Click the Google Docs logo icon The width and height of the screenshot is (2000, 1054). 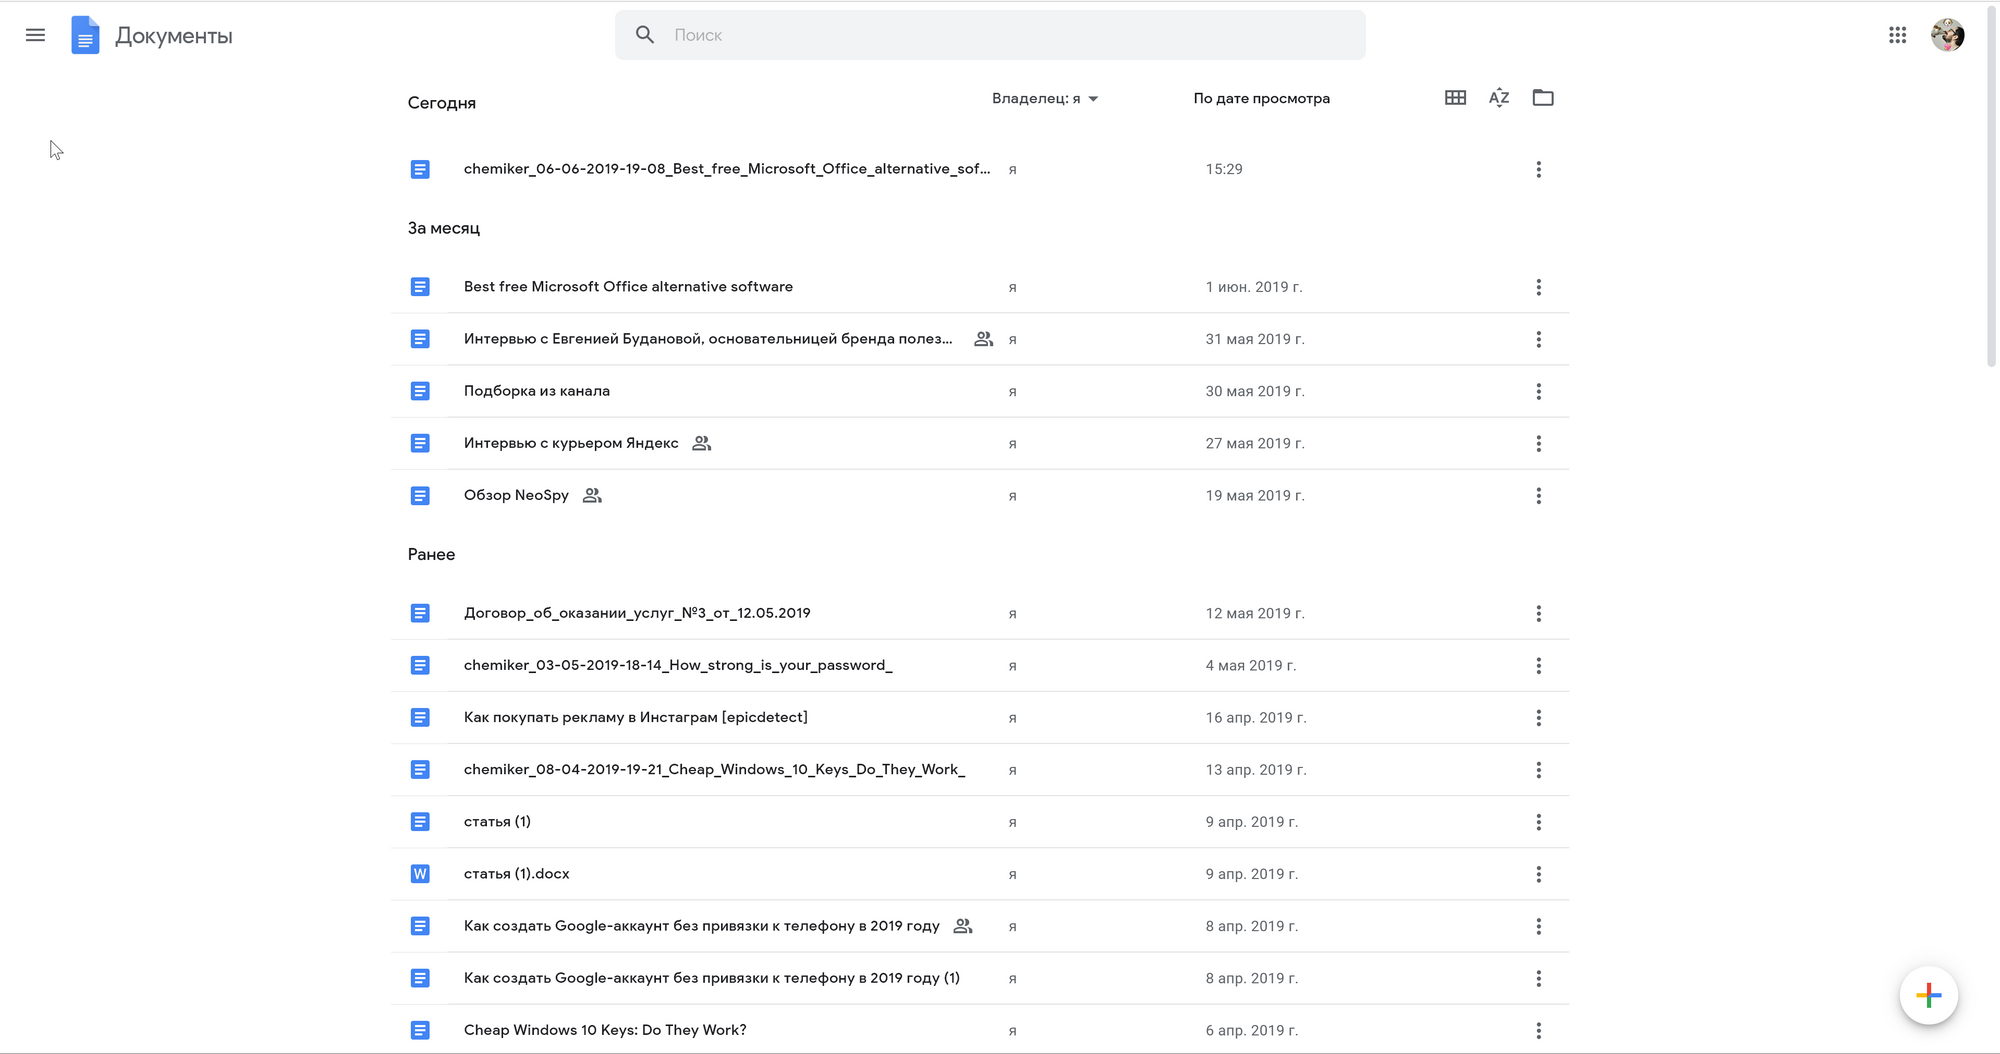(85, 35)
